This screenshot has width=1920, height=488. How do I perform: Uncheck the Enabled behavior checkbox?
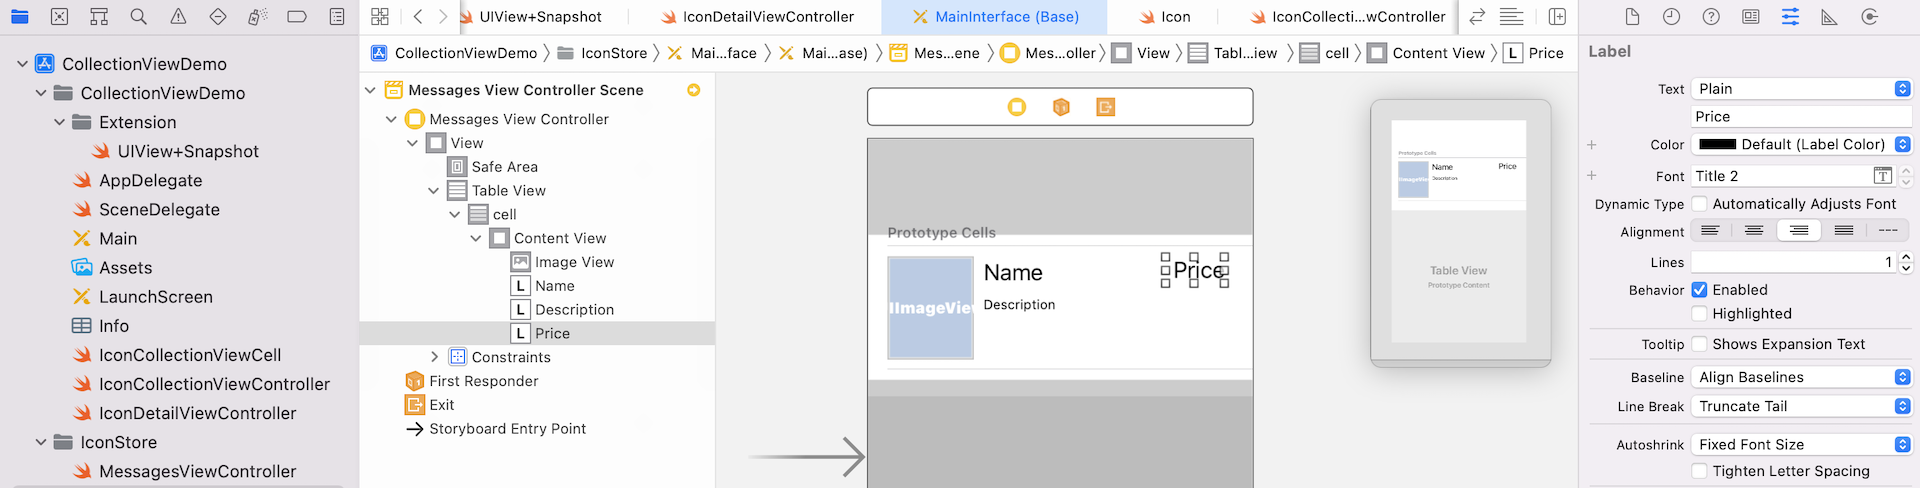1699,290
